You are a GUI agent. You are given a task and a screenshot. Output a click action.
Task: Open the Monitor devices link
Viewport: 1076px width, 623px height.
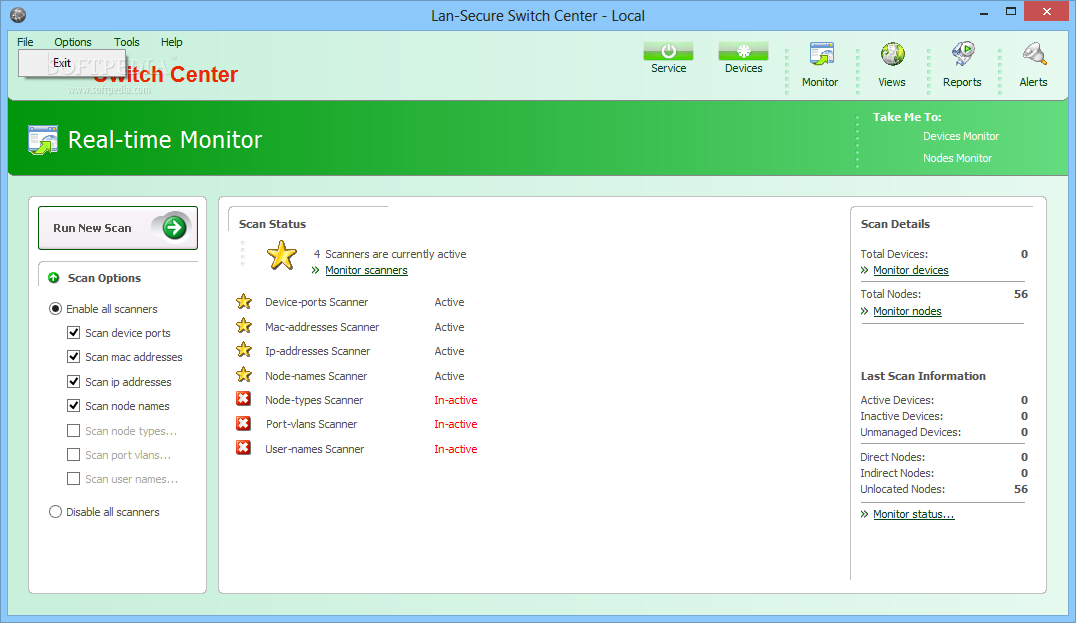911,270
